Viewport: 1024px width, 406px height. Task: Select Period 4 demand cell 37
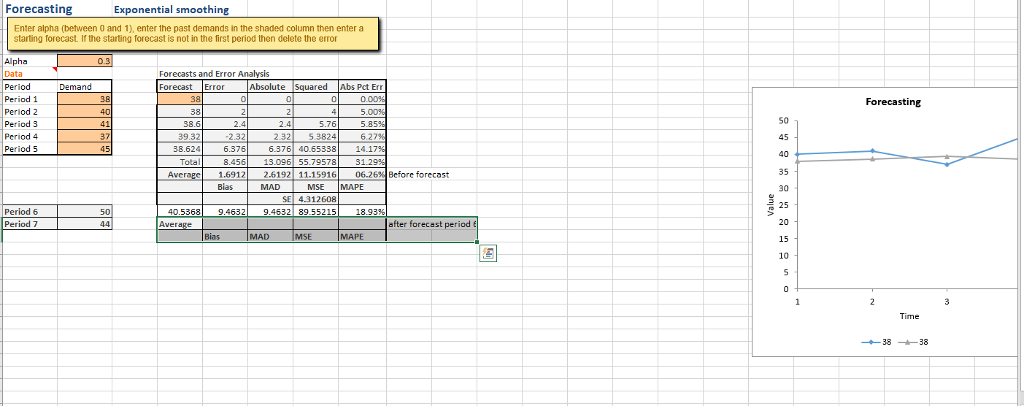(x=85, y=136)
